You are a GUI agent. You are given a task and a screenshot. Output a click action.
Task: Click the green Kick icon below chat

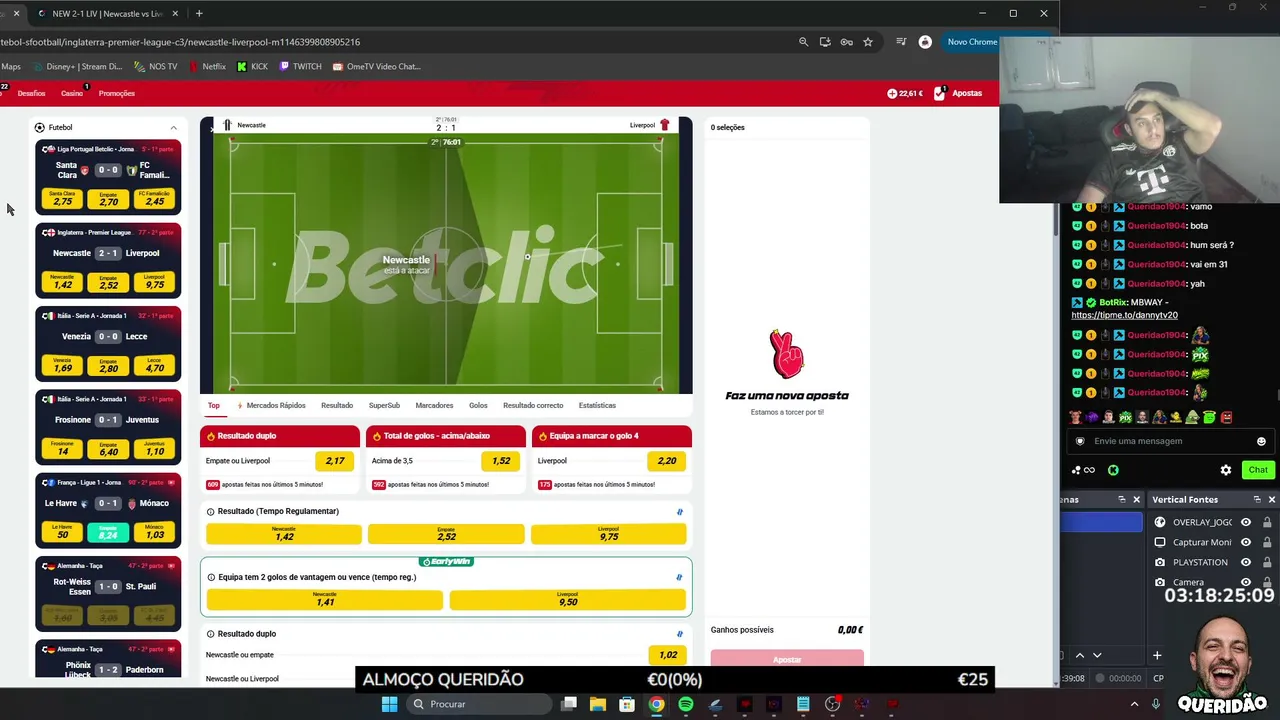click(1113, 470)
